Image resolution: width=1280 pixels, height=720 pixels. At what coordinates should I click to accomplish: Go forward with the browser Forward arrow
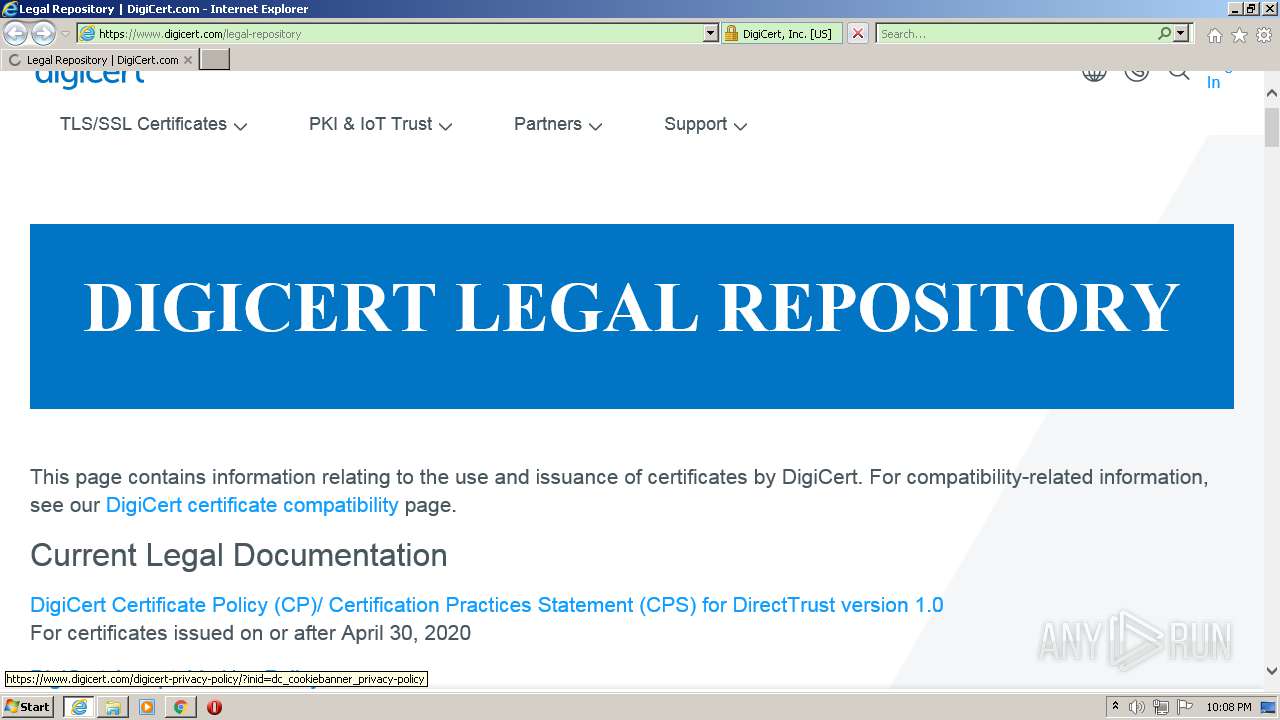[43, 34]
